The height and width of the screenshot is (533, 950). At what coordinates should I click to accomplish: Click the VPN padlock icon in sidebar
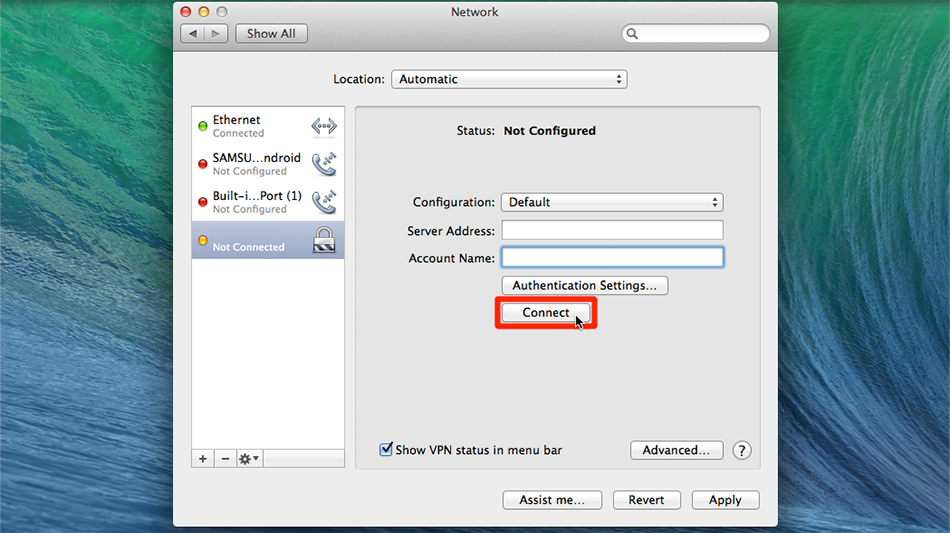coord(324,240)
